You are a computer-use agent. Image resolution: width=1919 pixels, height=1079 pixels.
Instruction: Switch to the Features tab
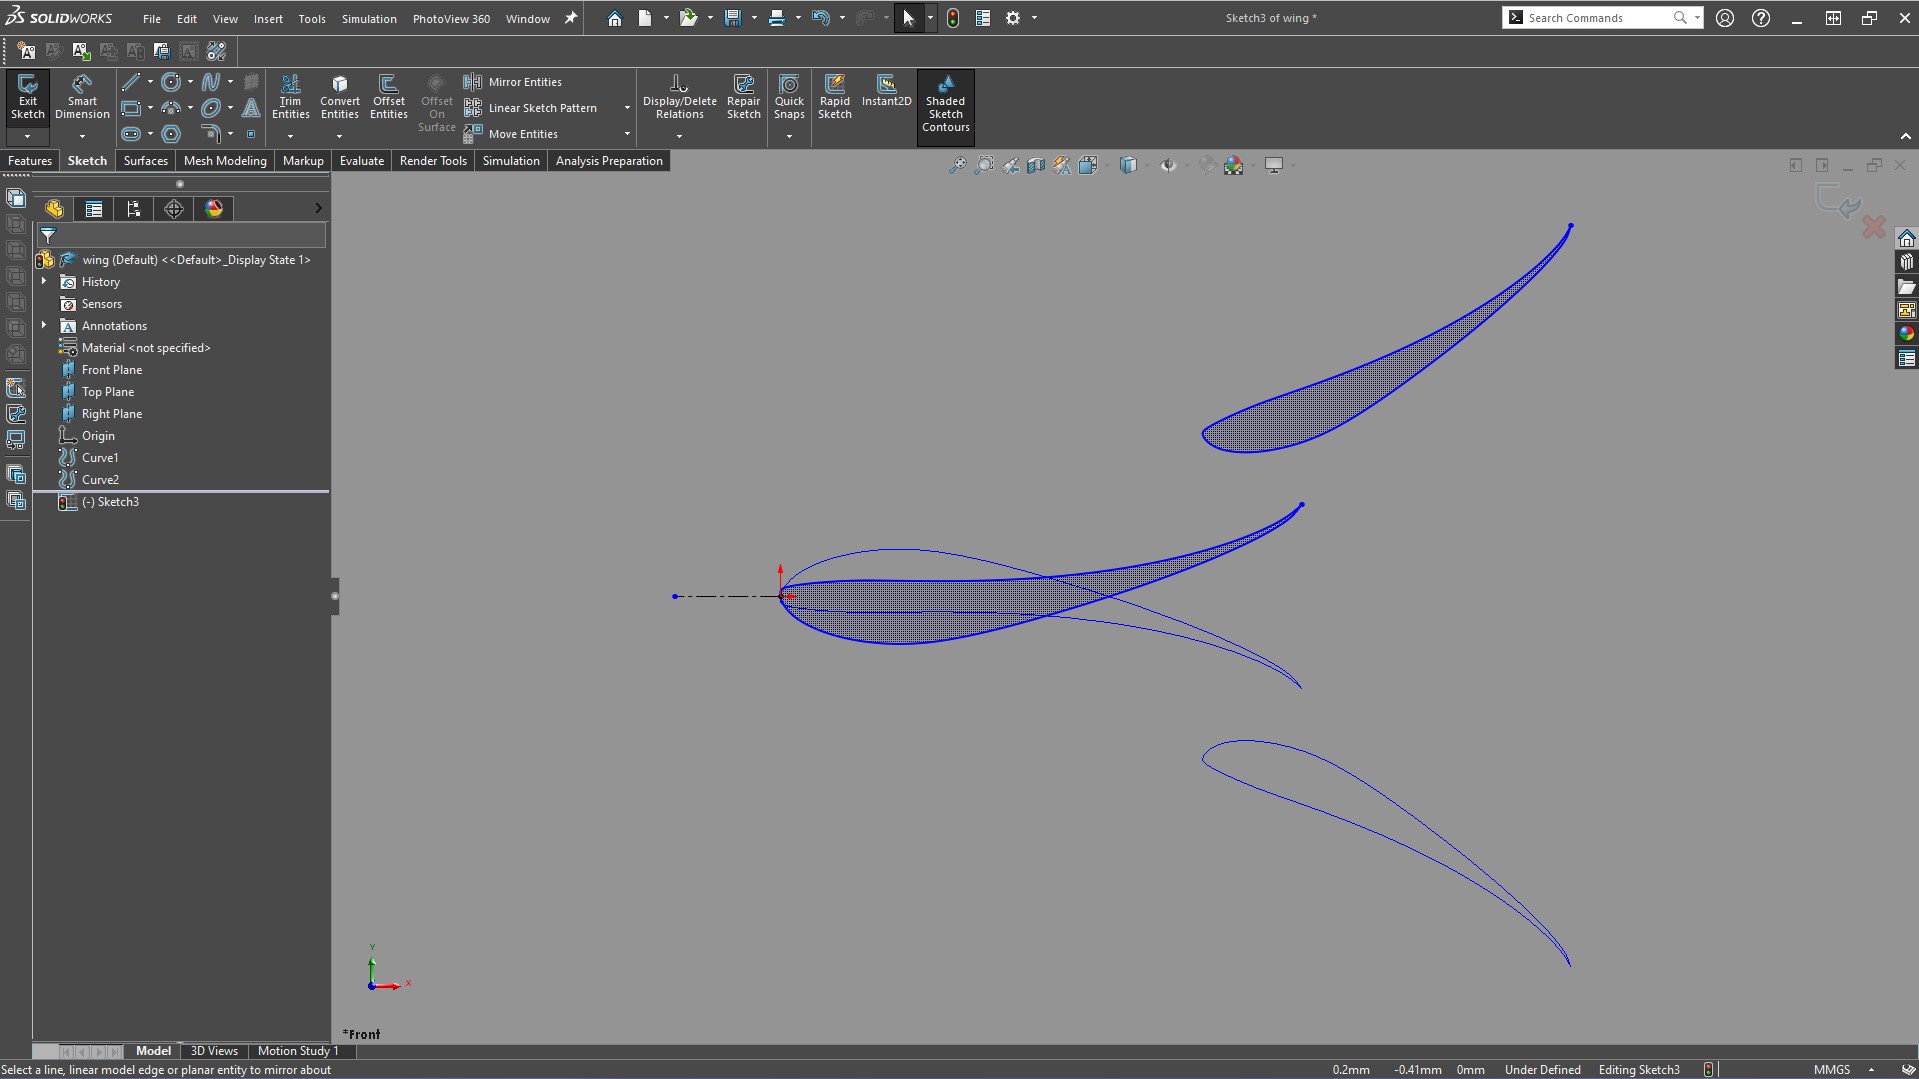(x=30, y=161)
